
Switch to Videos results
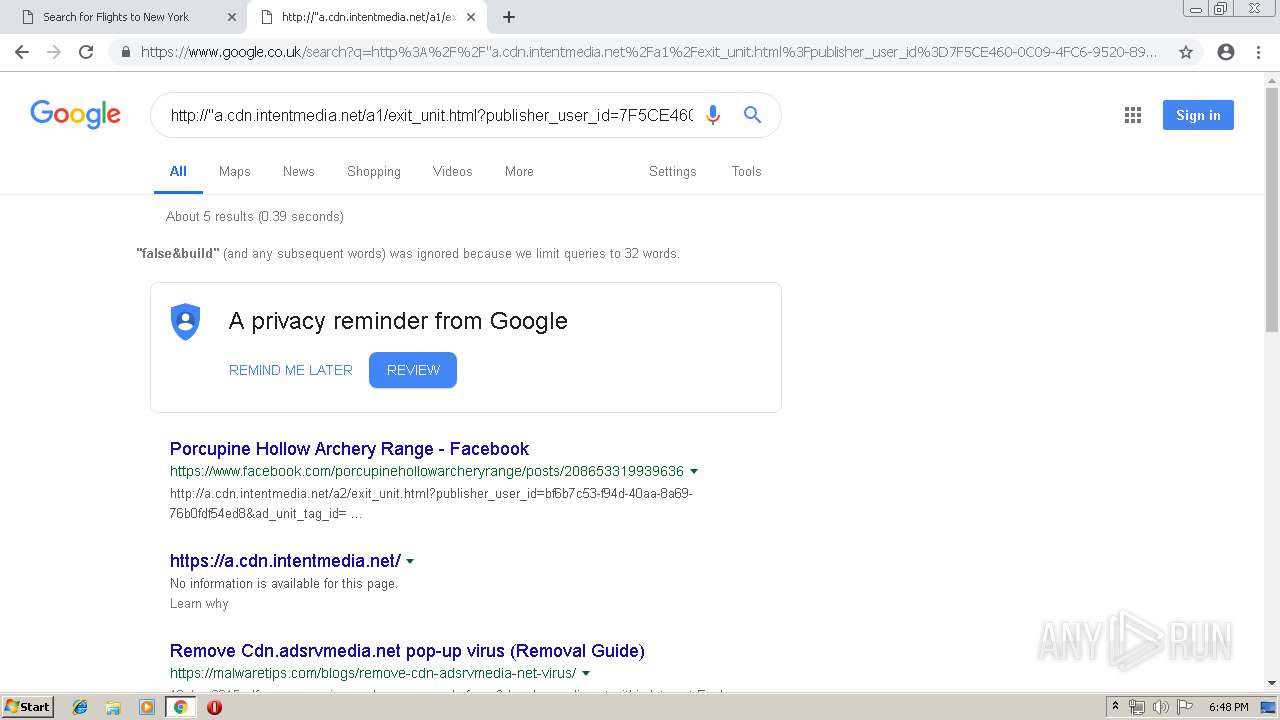coord(453,171)
